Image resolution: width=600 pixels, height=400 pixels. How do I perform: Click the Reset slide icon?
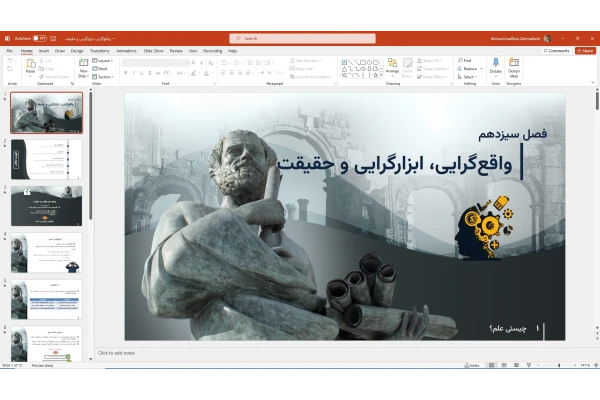[101, 68]
